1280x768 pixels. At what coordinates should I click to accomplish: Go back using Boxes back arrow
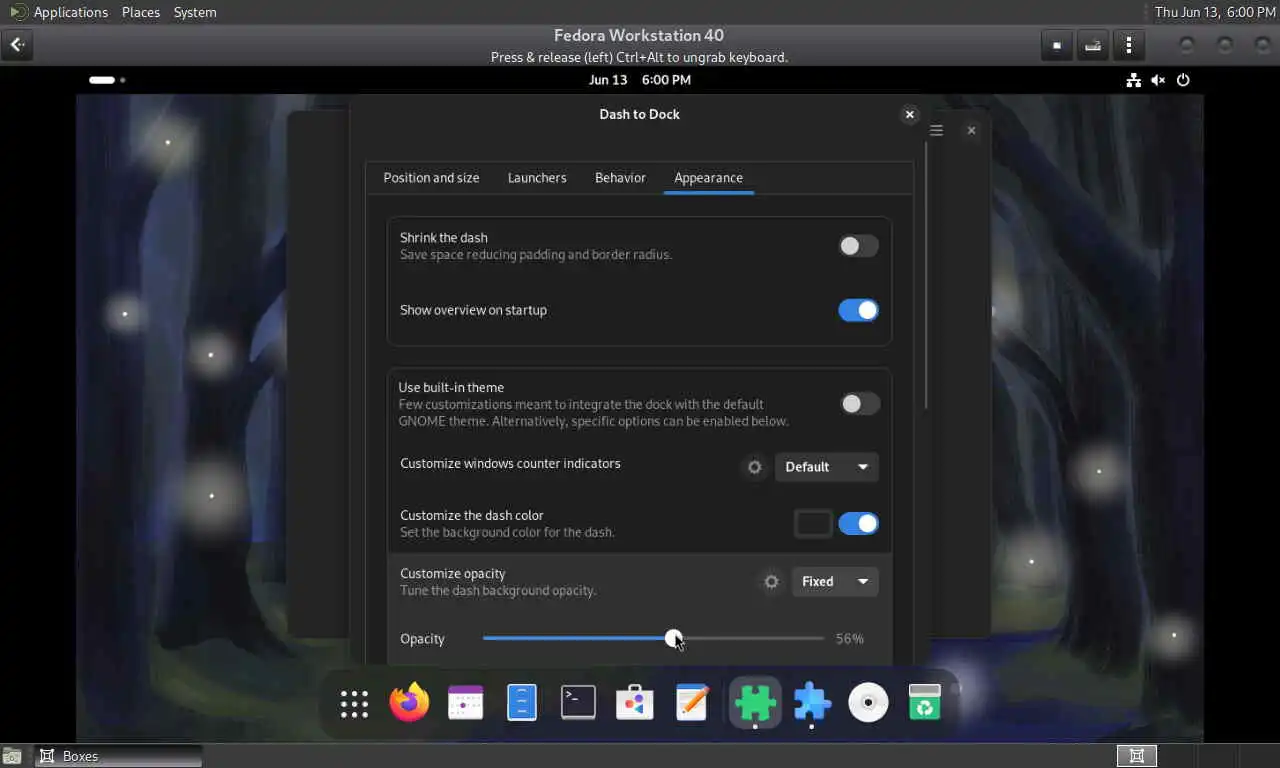[x=17, y=45]
